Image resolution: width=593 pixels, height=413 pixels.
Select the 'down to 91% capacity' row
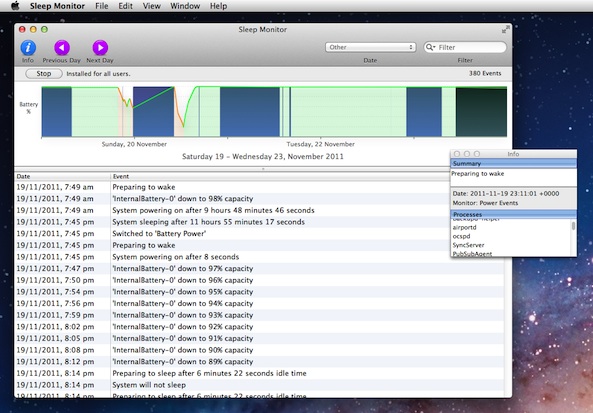pos(259,338)
